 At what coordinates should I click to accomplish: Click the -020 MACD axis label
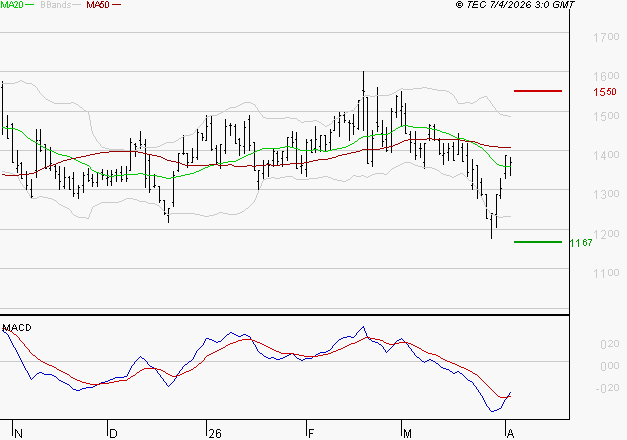click(608, 388)
